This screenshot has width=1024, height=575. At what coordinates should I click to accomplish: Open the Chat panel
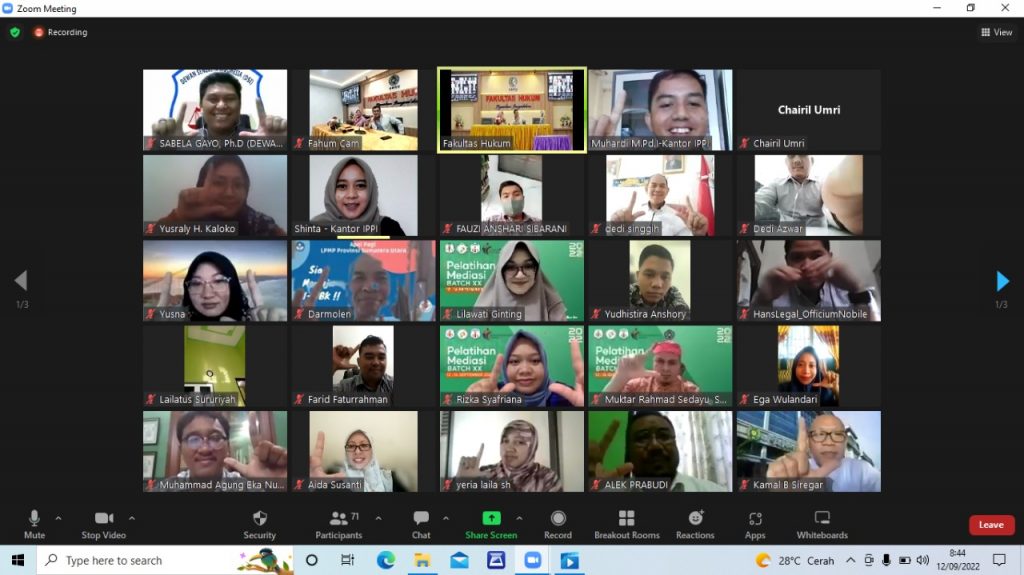421,518
